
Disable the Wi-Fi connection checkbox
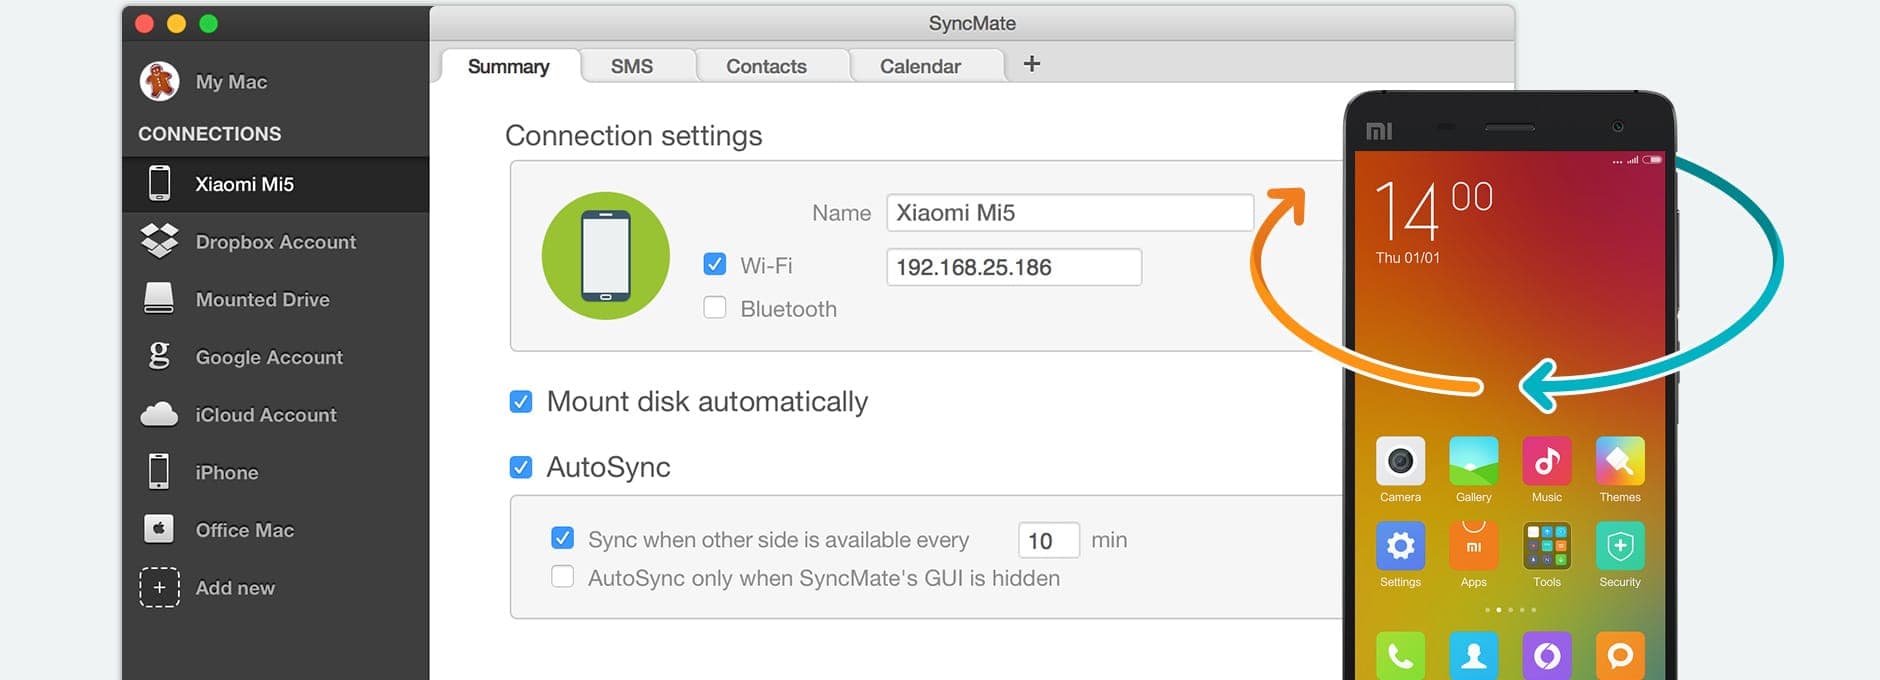tap(715, 264)
